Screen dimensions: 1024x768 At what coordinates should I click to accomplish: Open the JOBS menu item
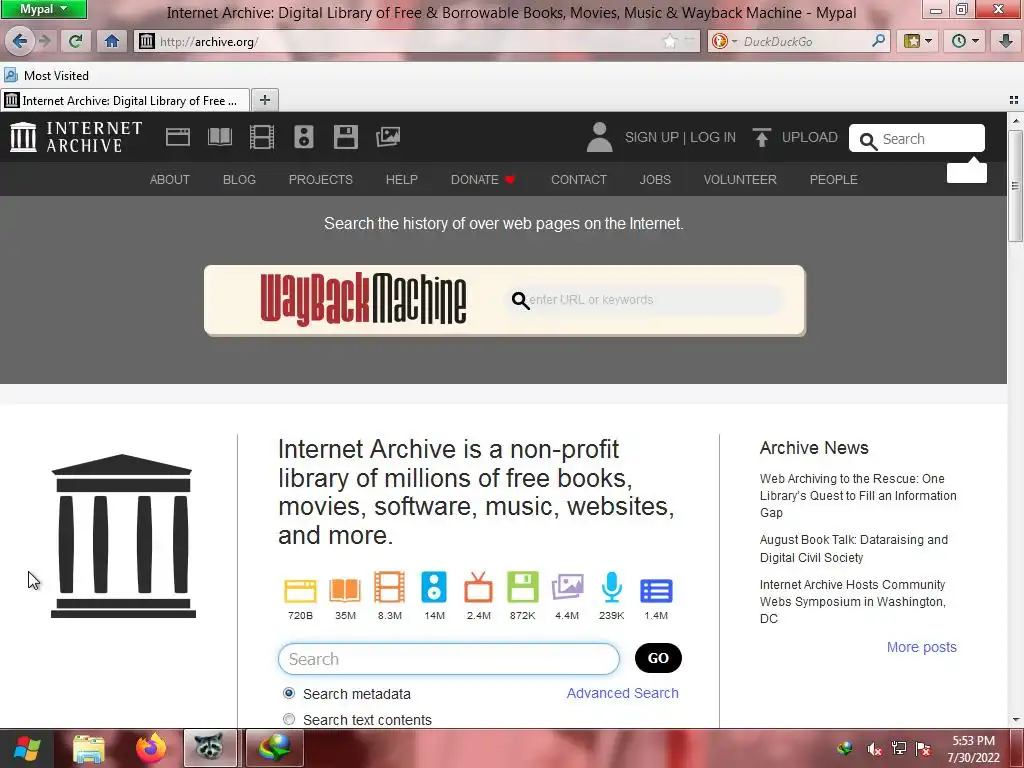(x=655, y=180)
